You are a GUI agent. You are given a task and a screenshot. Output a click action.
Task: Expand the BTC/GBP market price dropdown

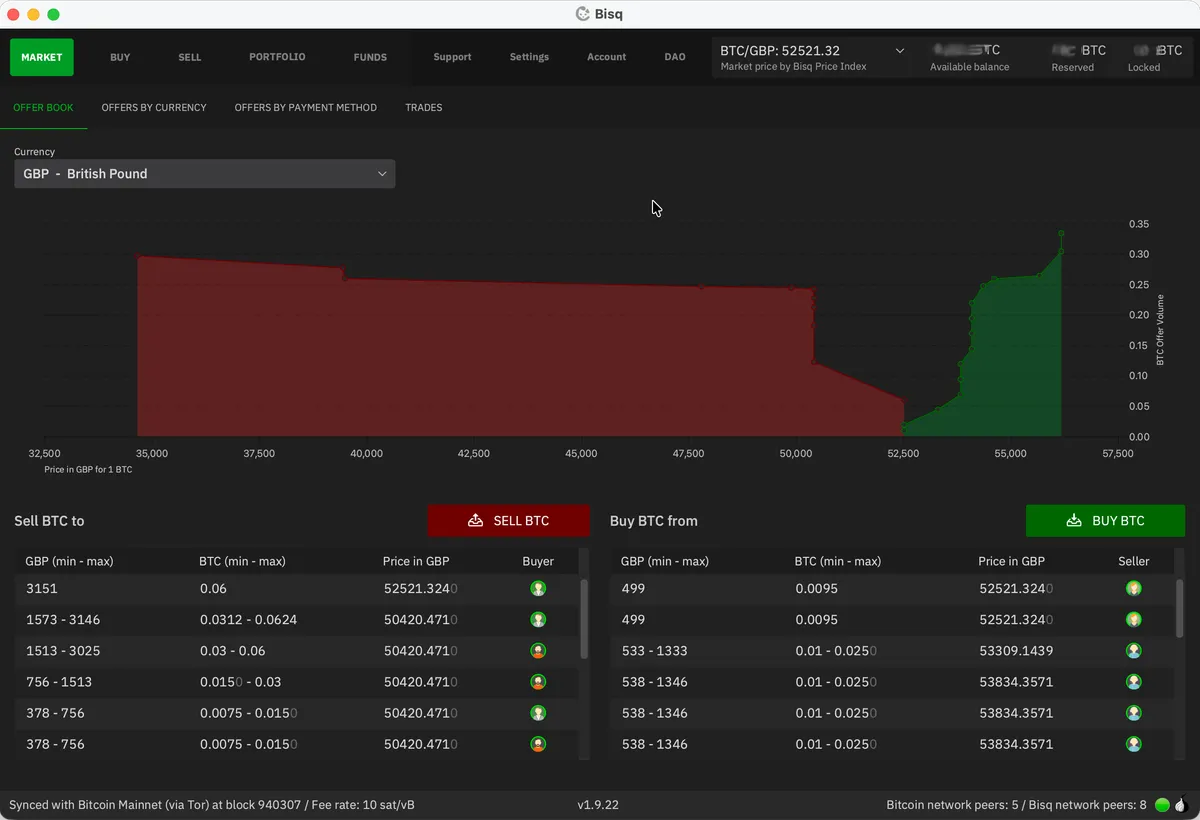coord(898,50)
